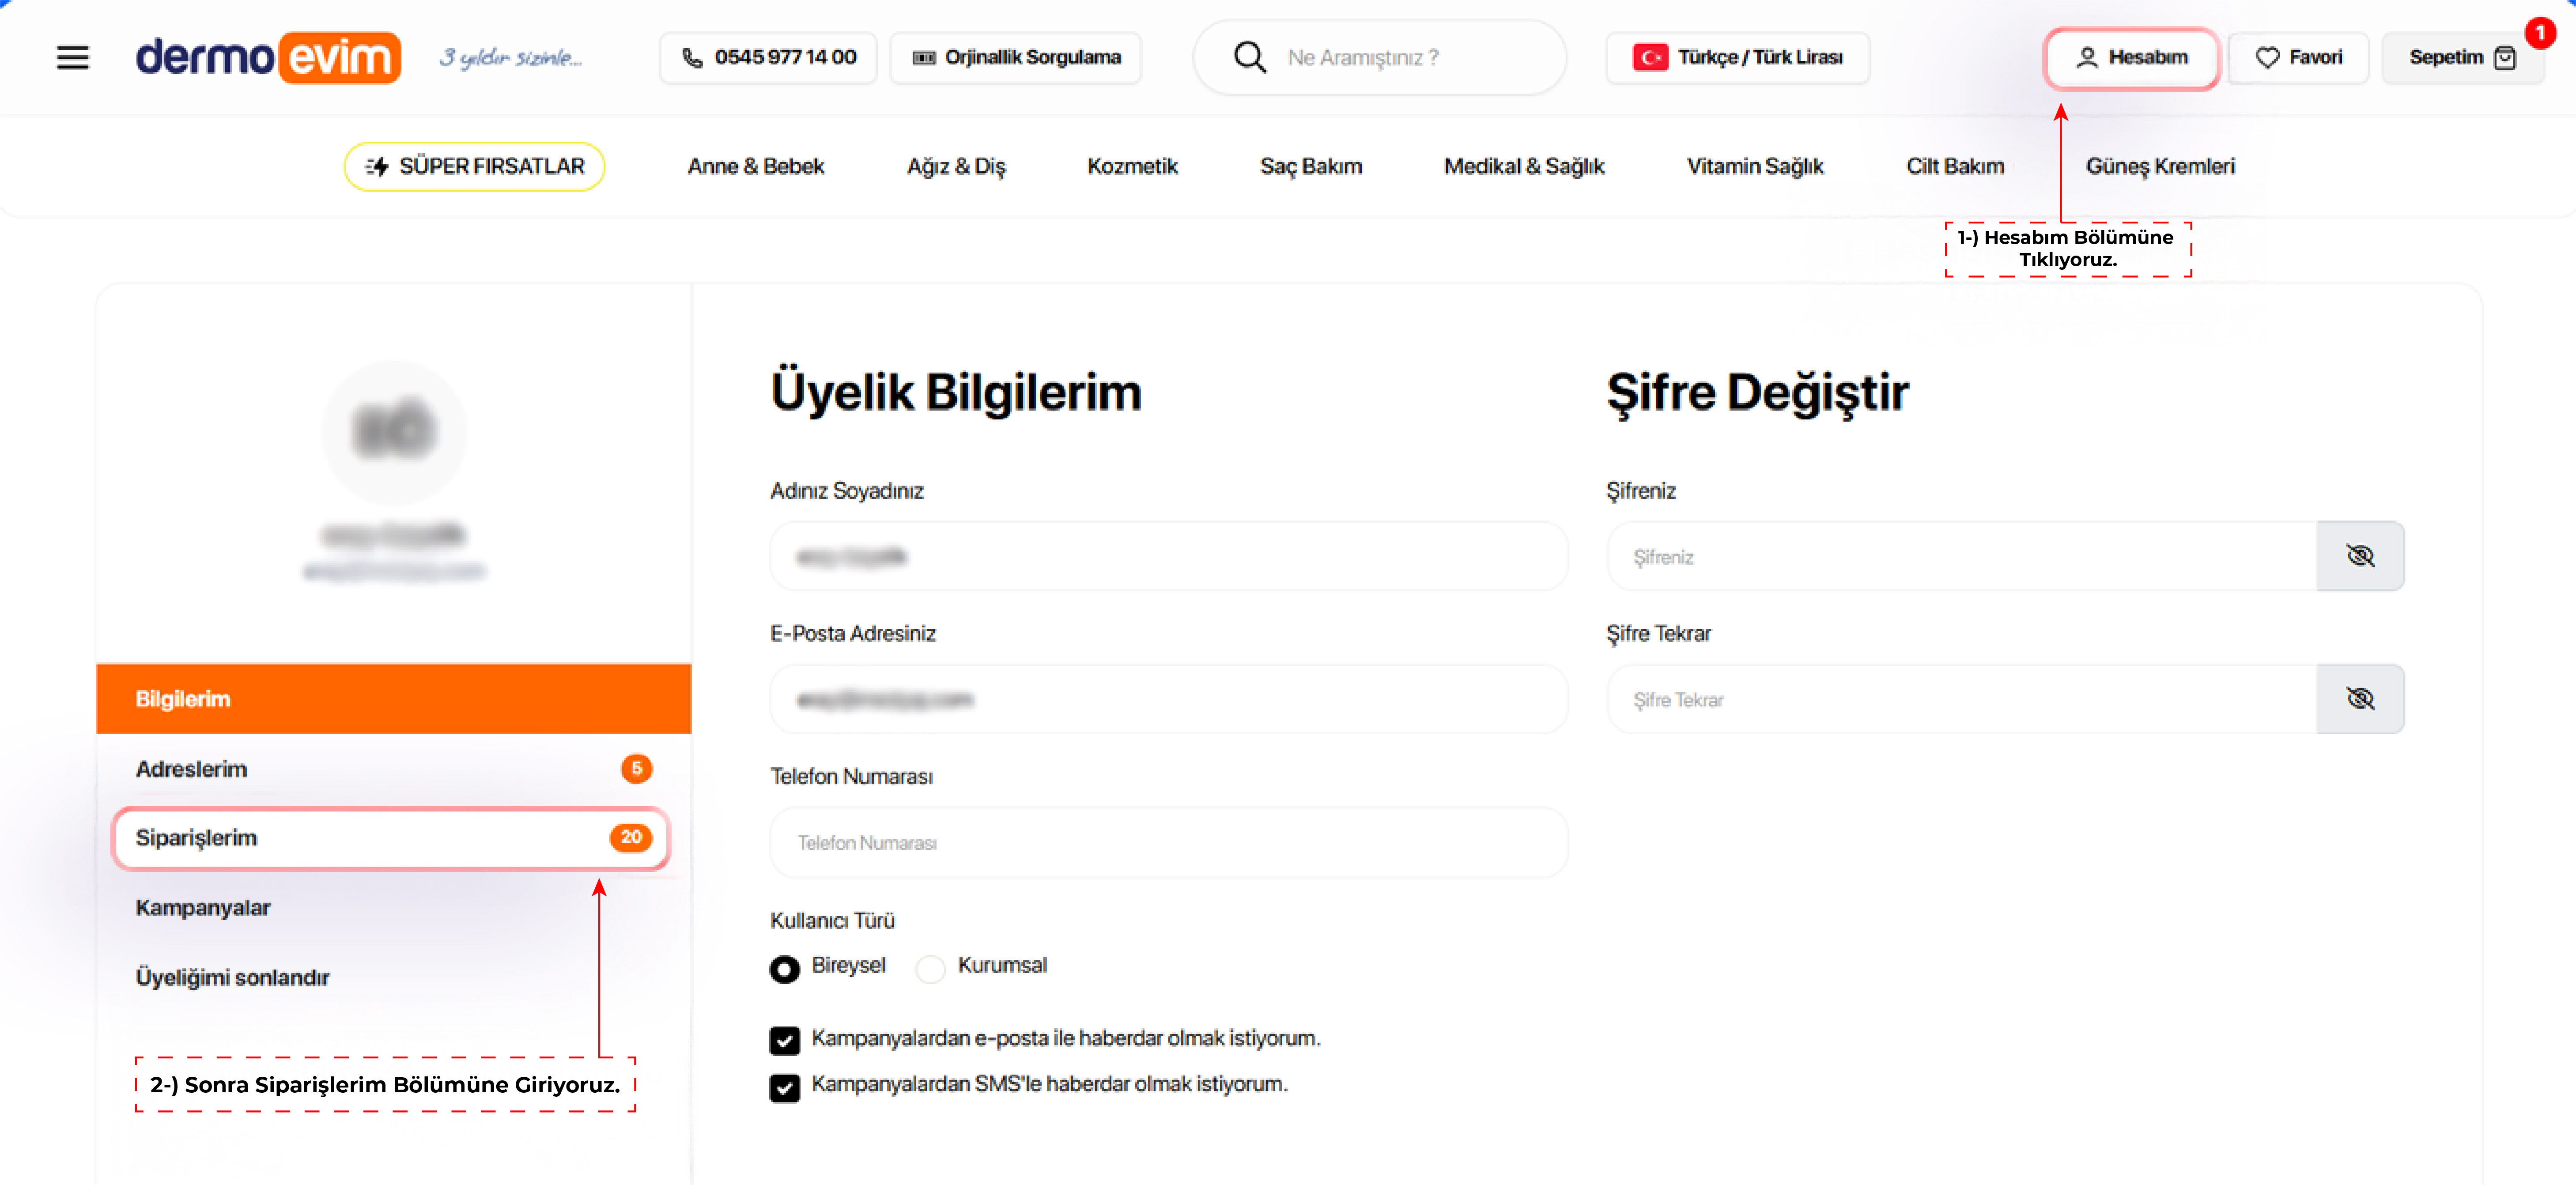Open the Hesabım account page

coord(2131,58)
